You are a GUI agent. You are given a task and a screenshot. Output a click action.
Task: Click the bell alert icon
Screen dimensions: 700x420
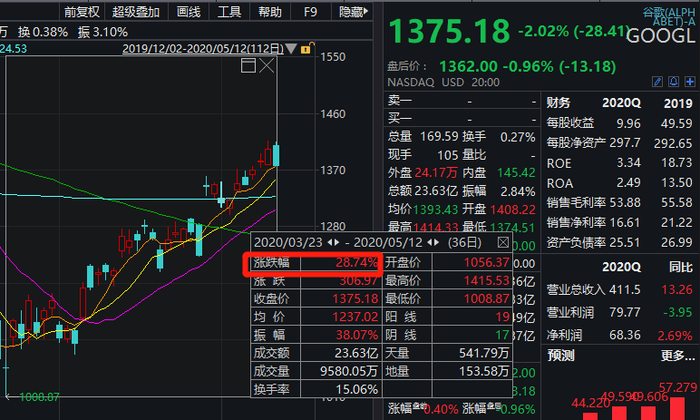(674, 82)
